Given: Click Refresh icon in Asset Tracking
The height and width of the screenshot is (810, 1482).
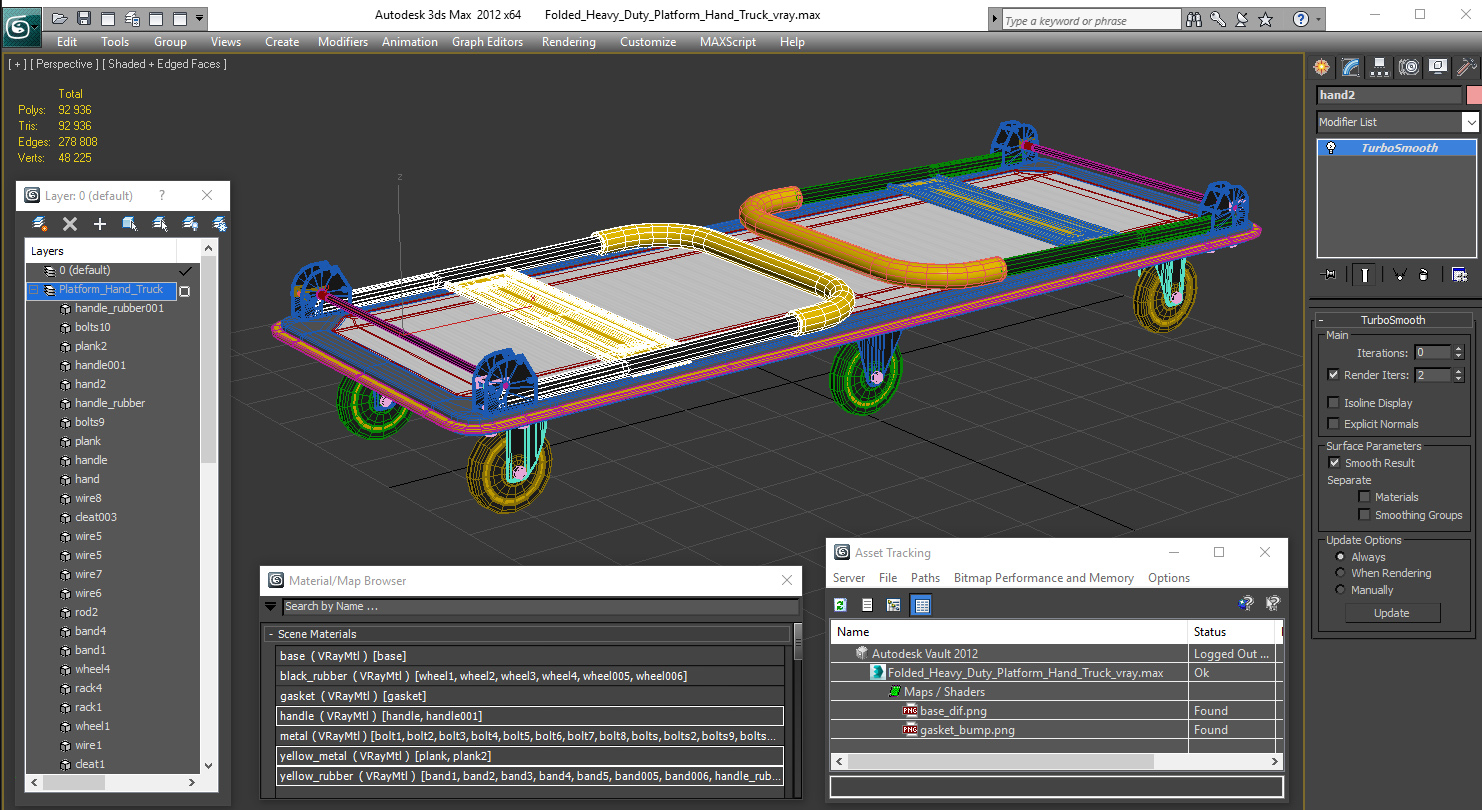Looking at the screenshot, I should tap(841, 605).
